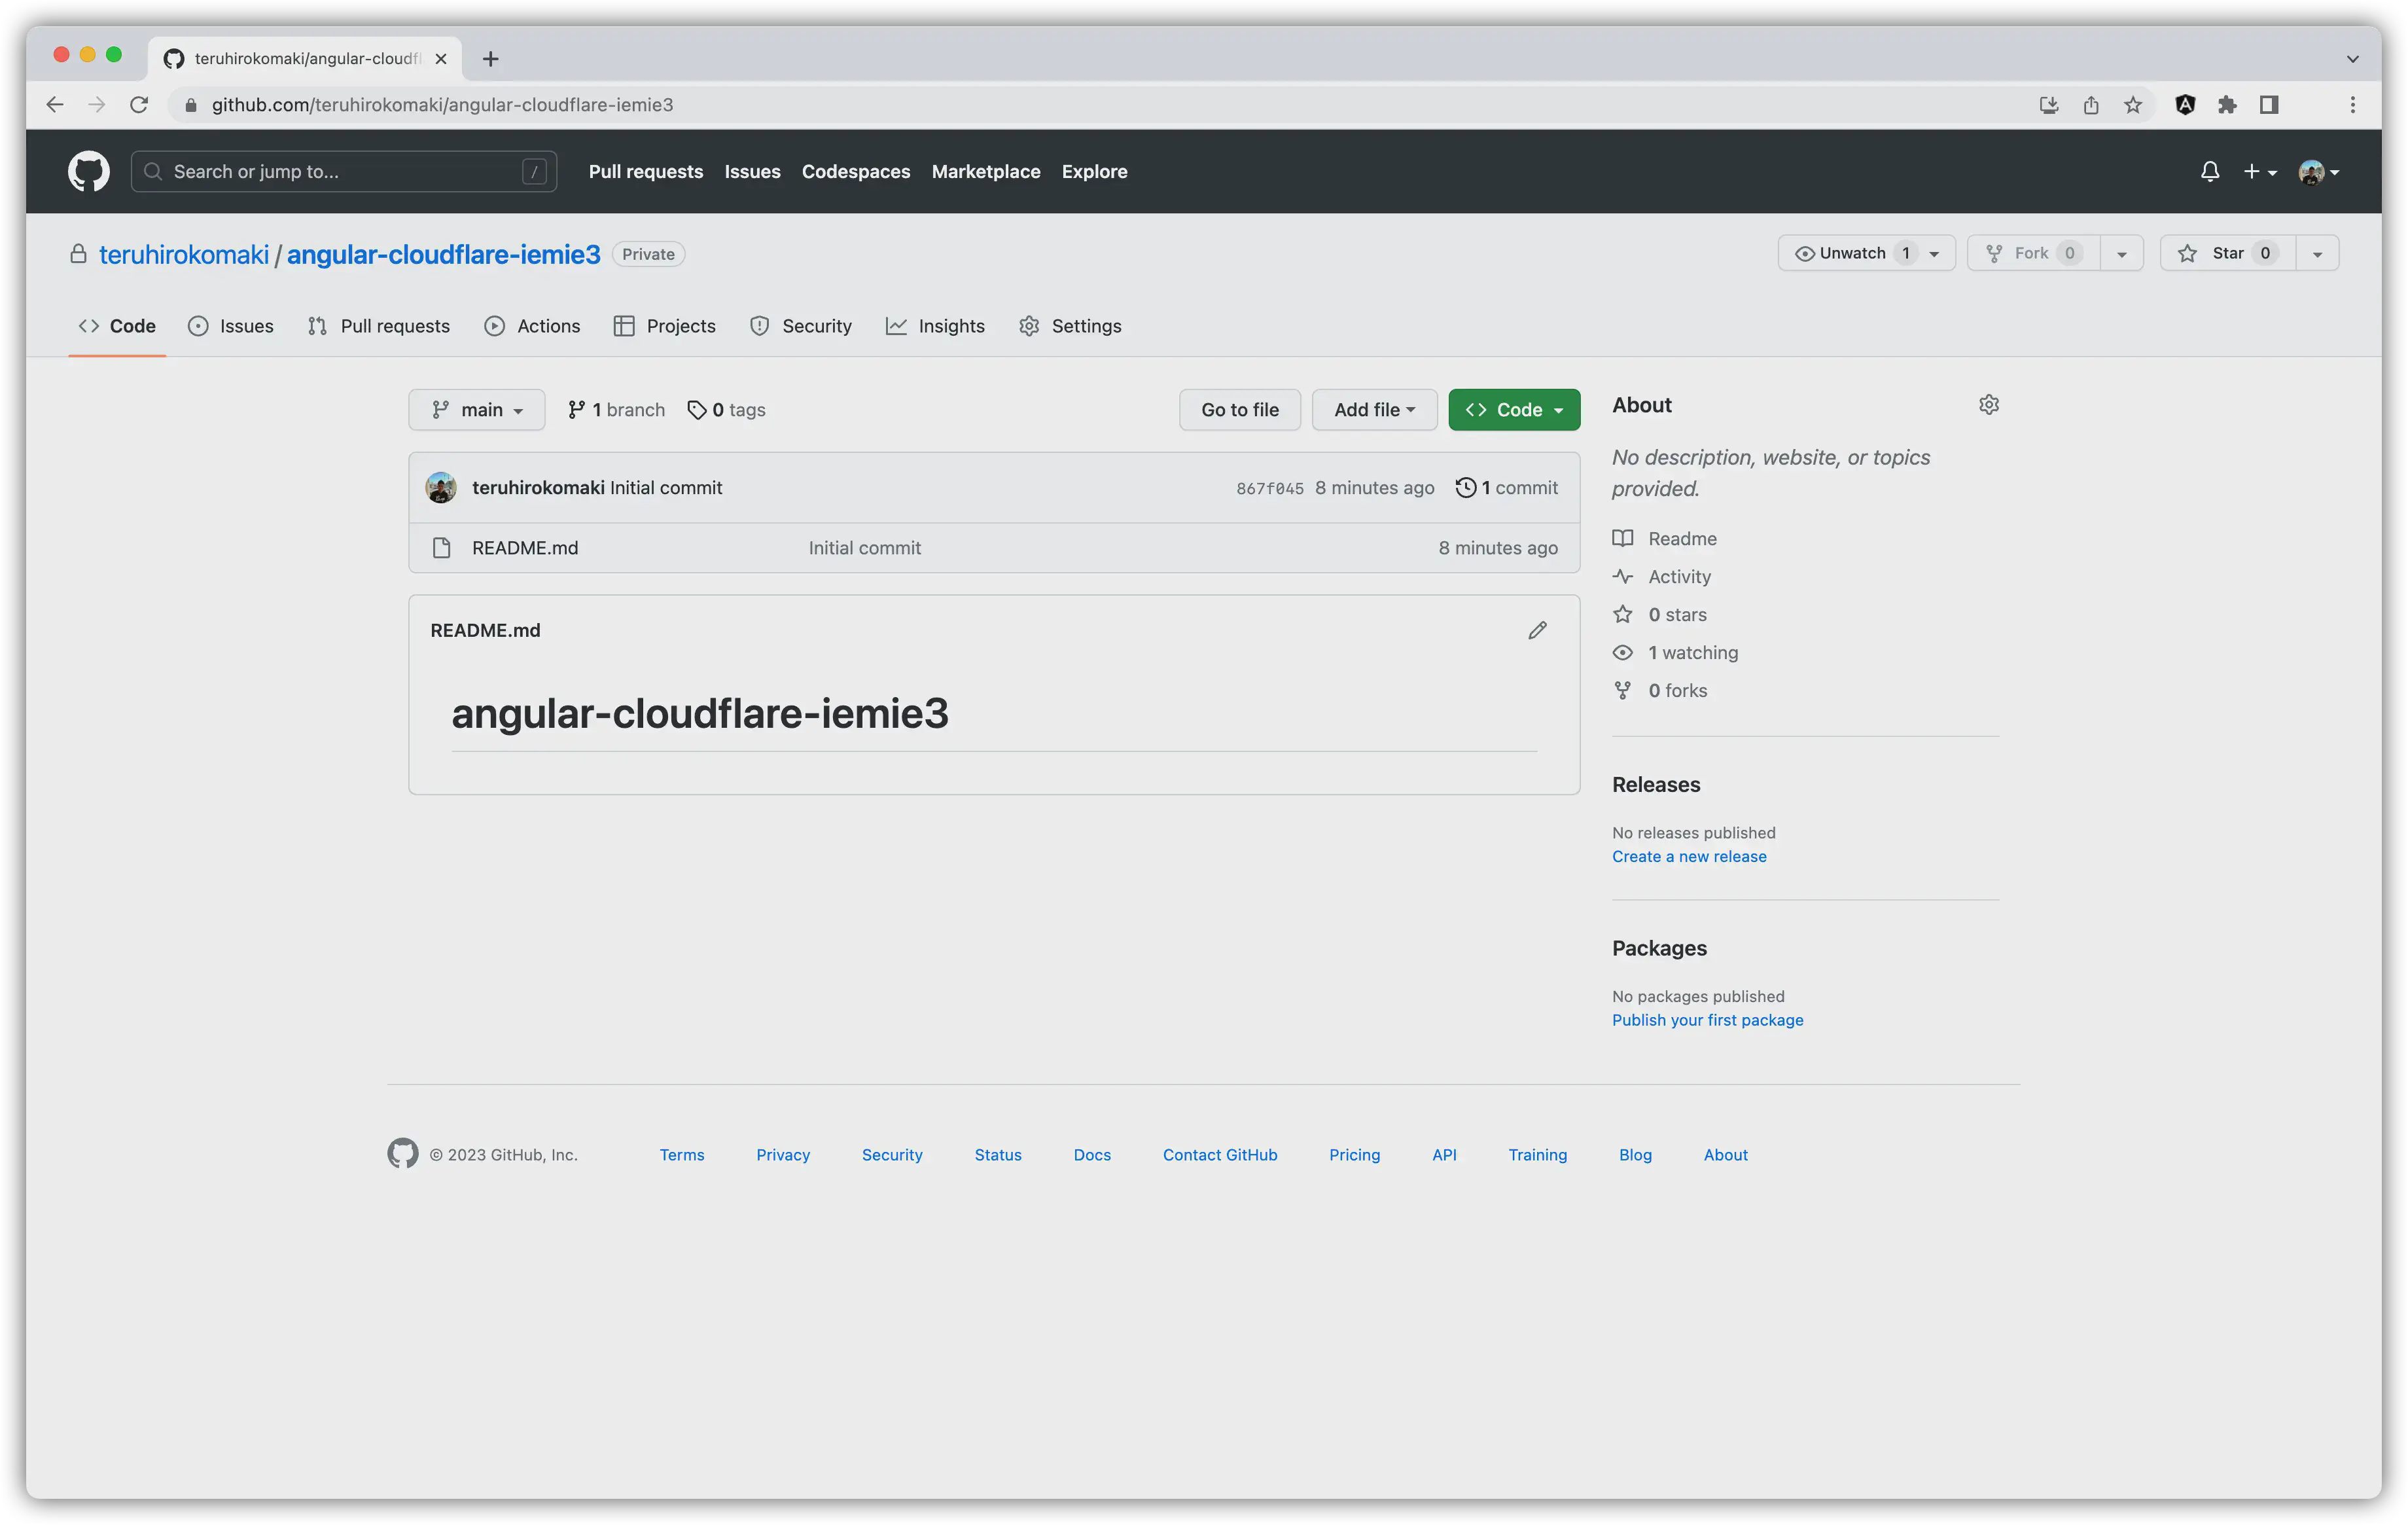
Task: Open the 1 watching link
Action: pyautogui.click(x=1675, y=652)
